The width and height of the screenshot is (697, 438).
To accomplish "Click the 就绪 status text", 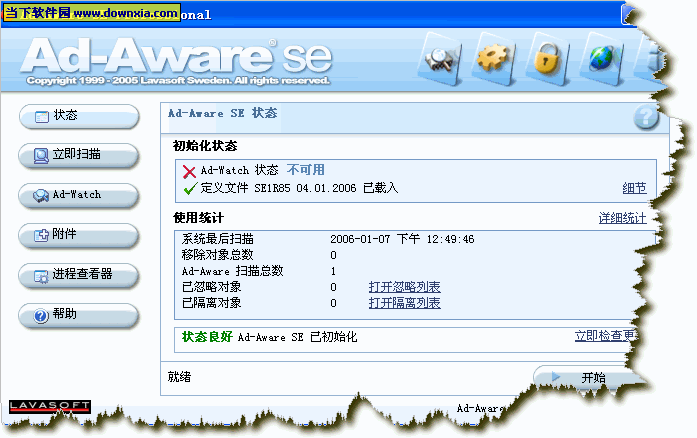I will (x=180, y=377).
